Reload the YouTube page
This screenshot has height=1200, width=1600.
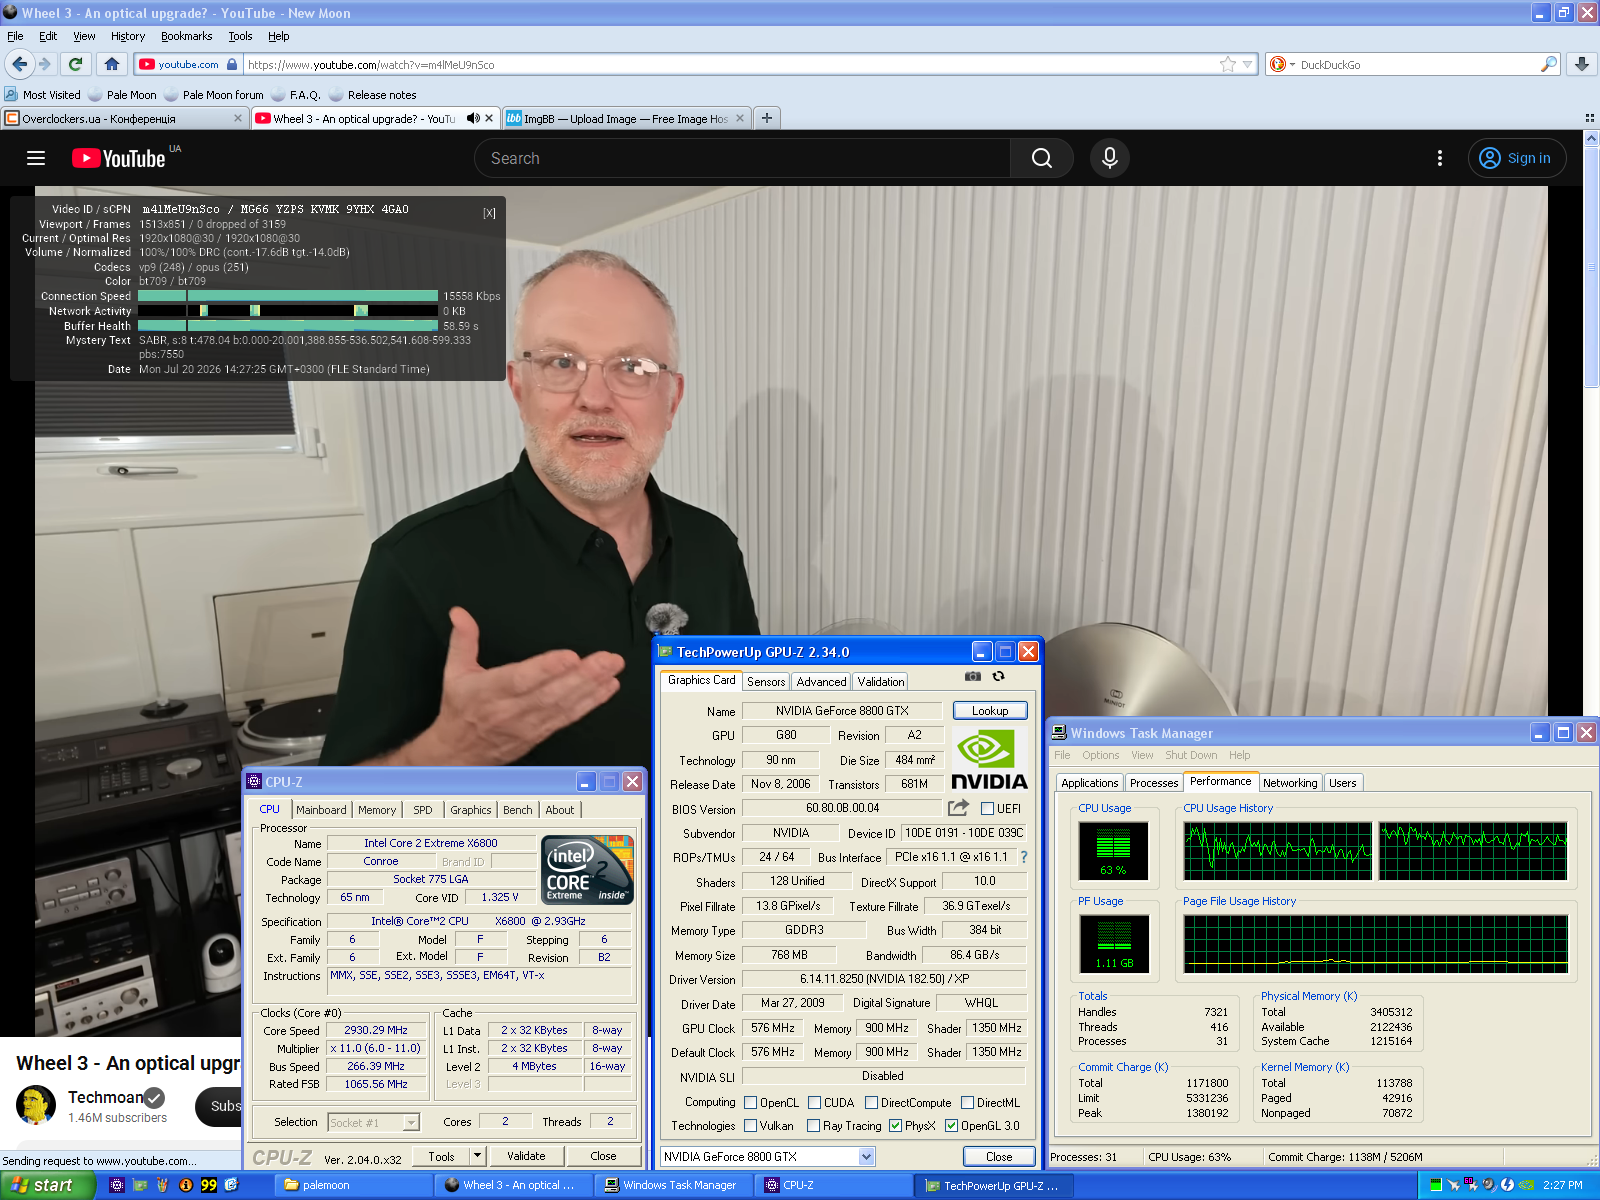tap(75, 64)
